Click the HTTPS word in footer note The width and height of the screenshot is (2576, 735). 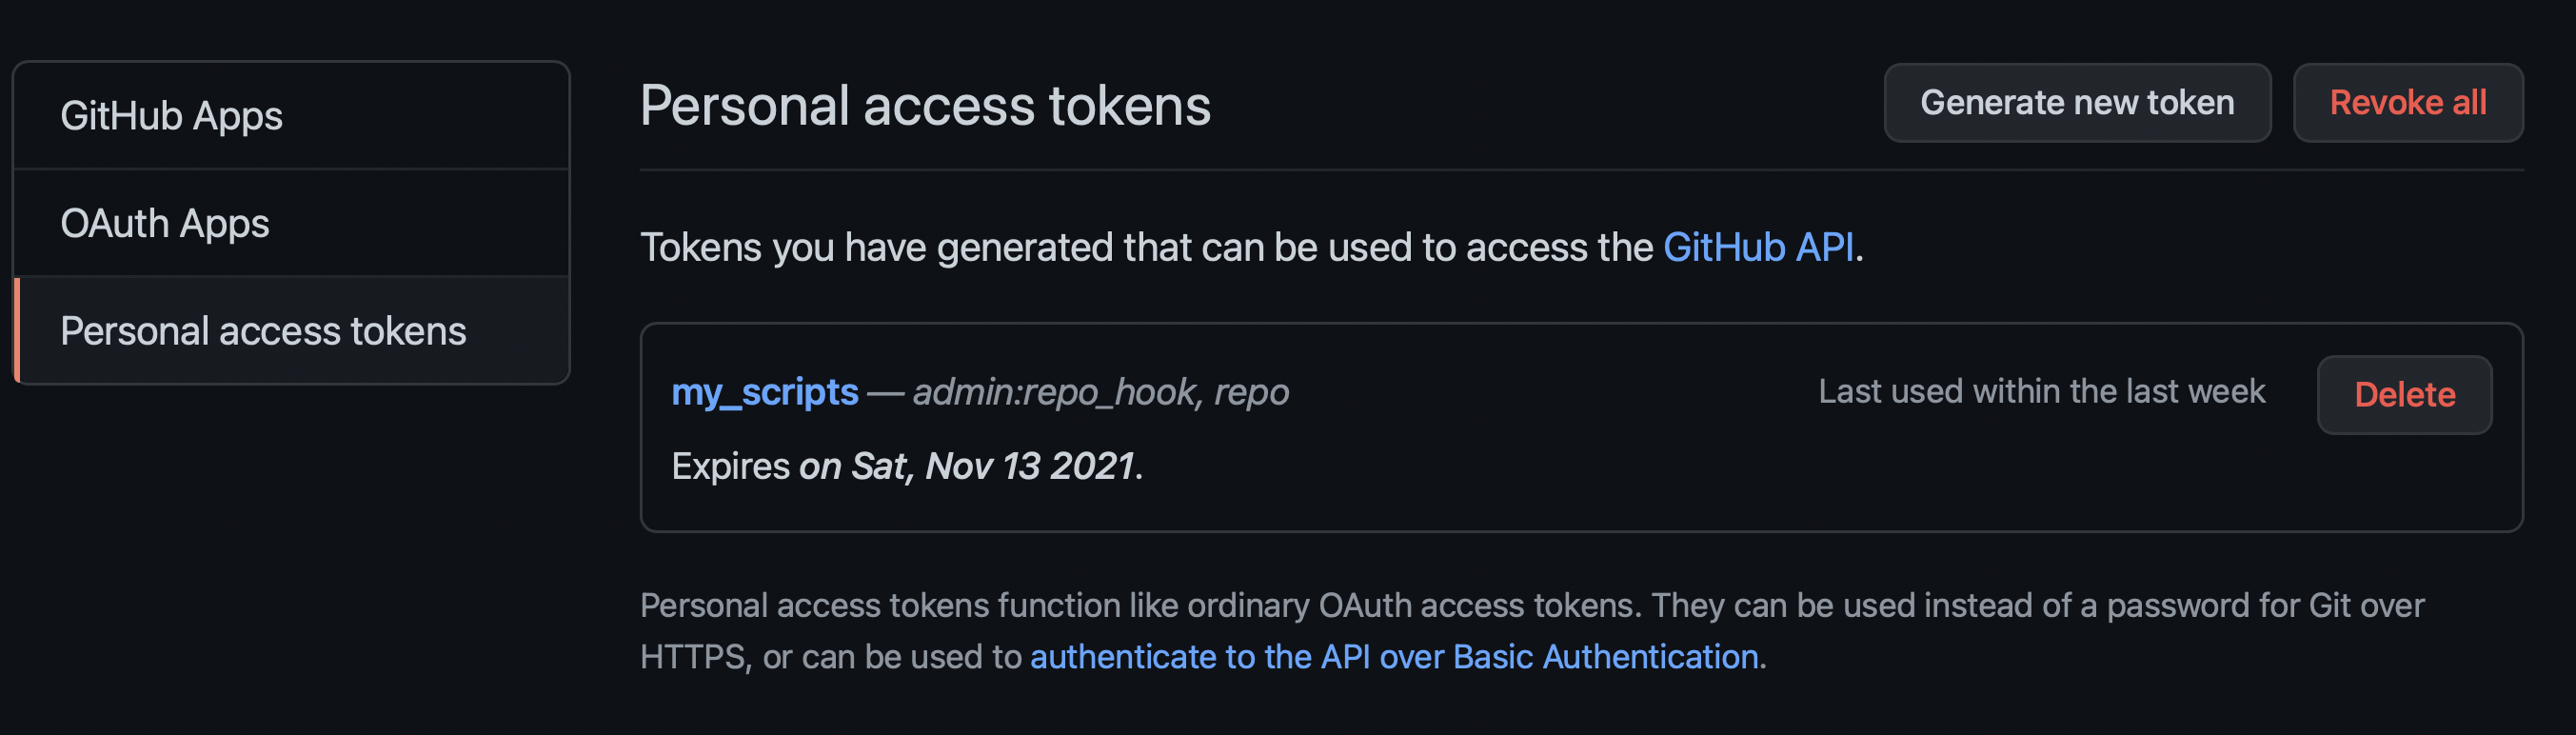(693, 657)
